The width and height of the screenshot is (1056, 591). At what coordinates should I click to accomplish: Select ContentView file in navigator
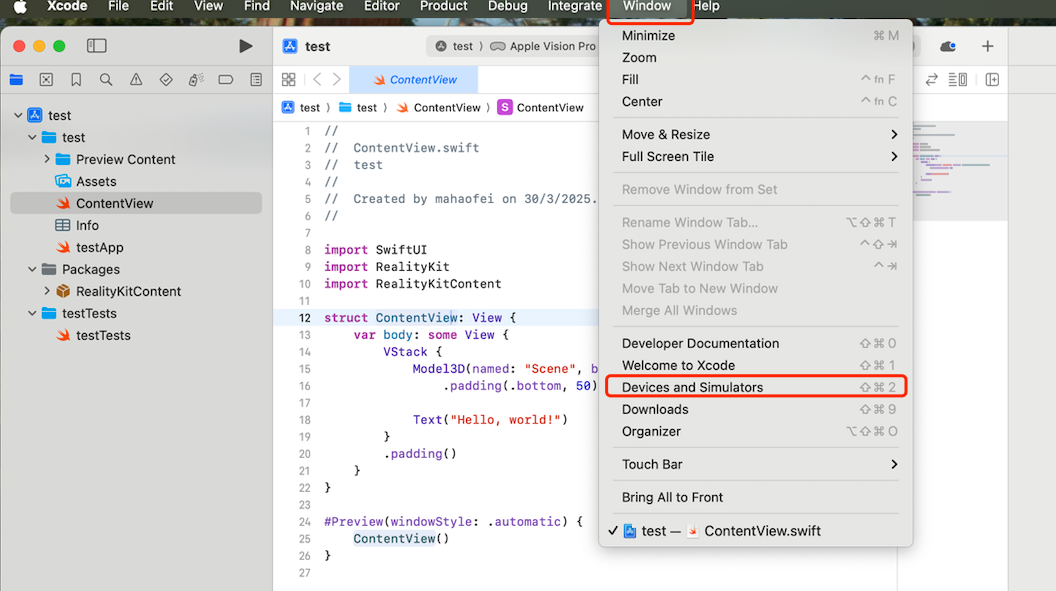click(136, 203)
